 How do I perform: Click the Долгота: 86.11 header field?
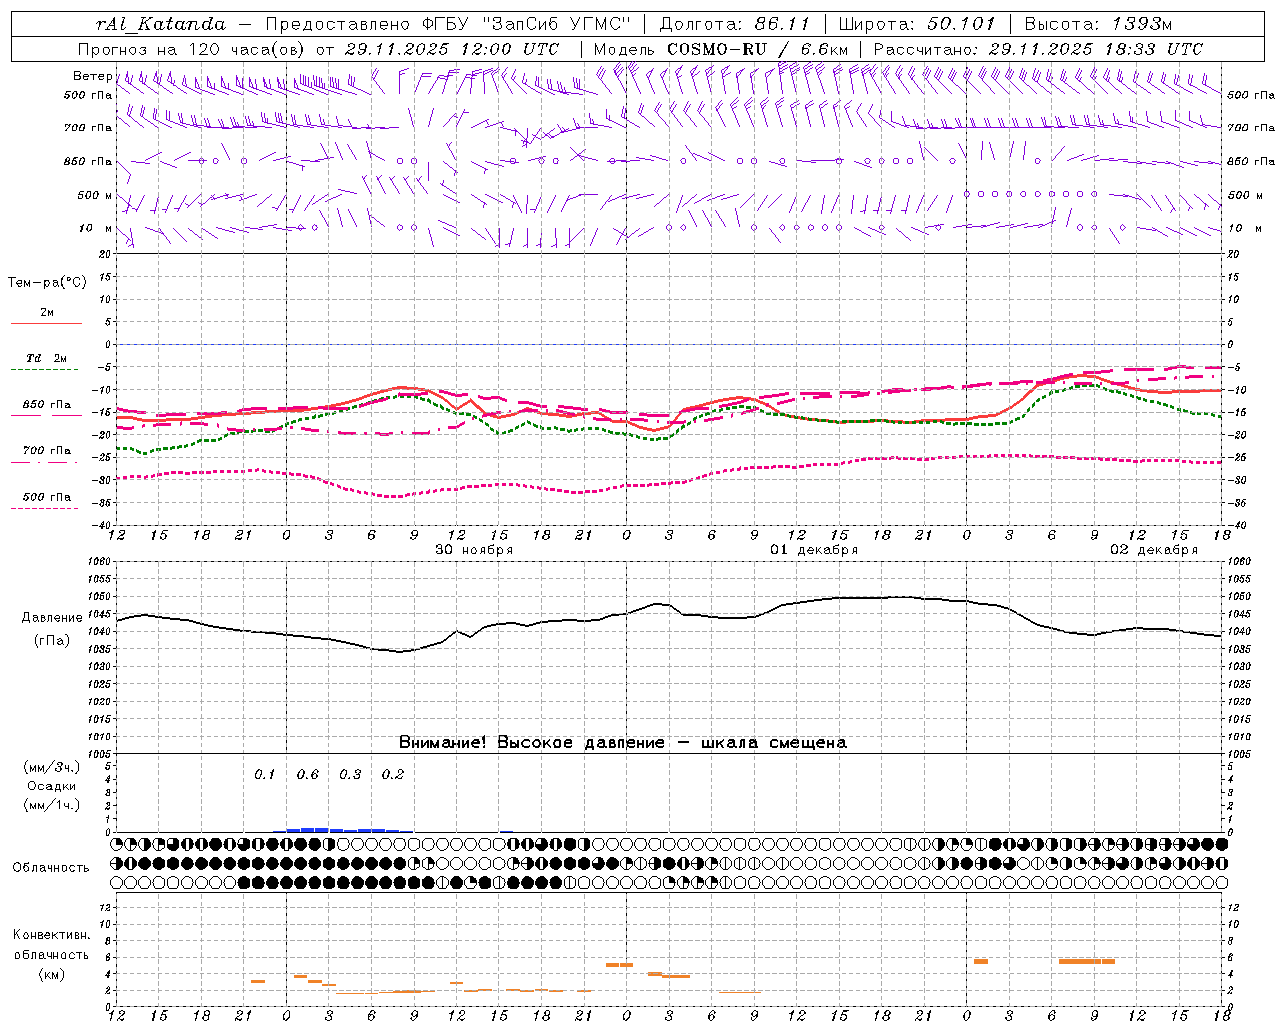pos(735,24)
